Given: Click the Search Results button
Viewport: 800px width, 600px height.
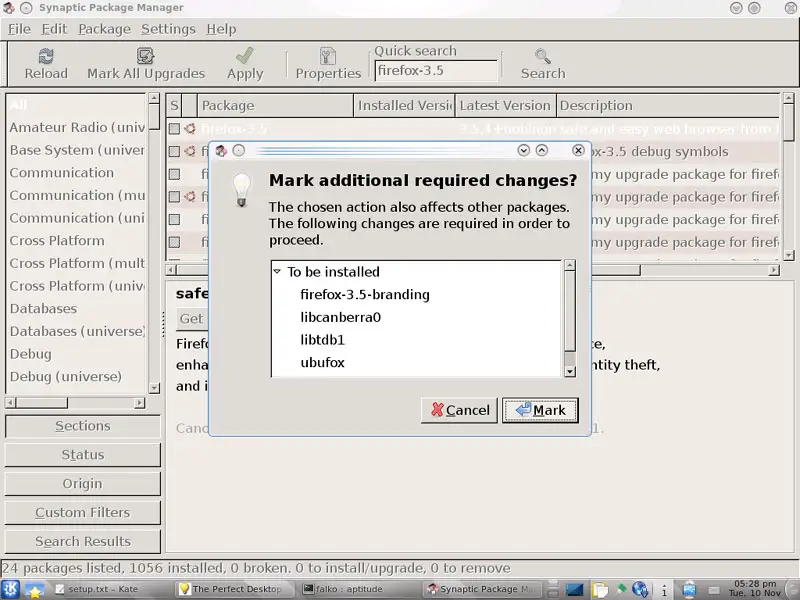Looking at the screenshot, I should point(83,541).
